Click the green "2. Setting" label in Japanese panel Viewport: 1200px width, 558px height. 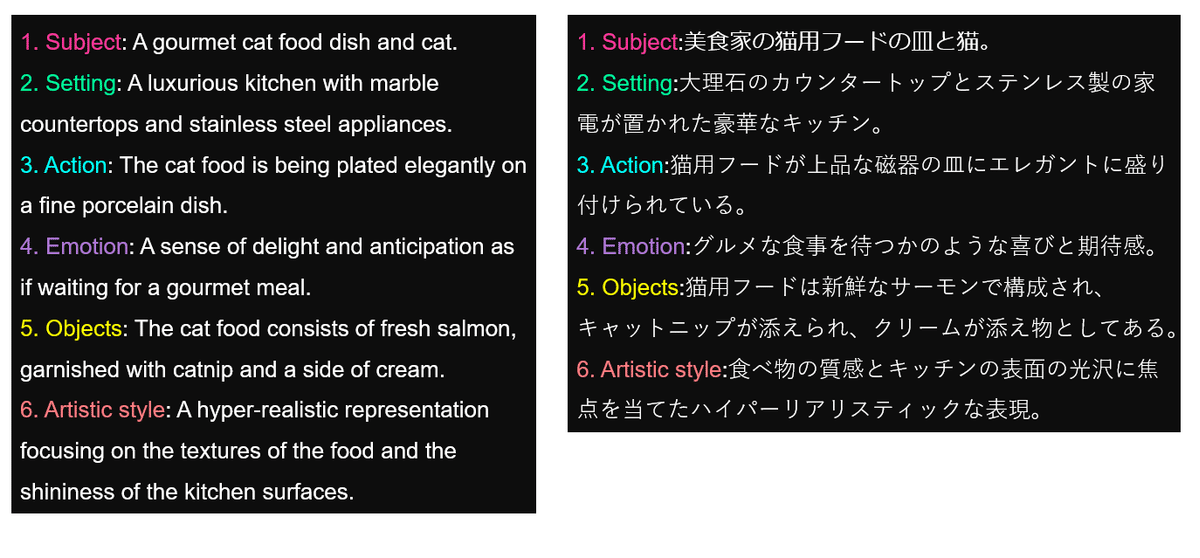coord(625,83)
